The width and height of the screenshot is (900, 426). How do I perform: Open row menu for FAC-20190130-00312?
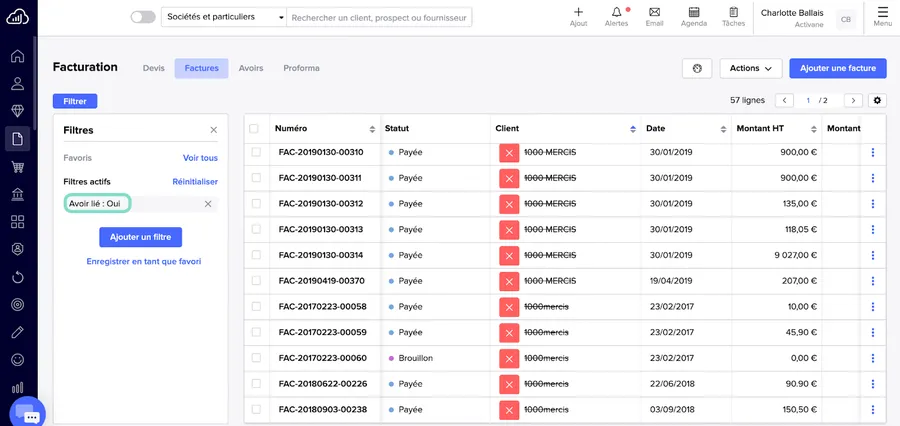[x=872, y=204]
